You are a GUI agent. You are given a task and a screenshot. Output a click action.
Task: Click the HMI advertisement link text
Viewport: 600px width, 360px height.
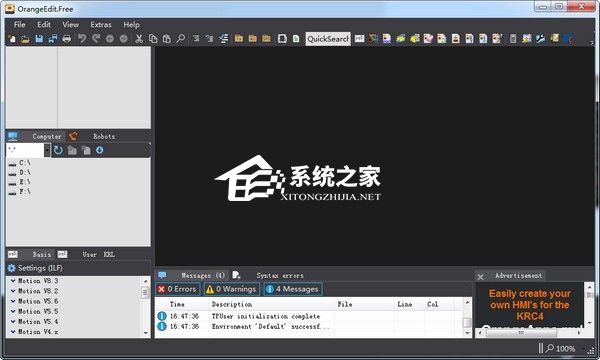(x=530, y=305)
